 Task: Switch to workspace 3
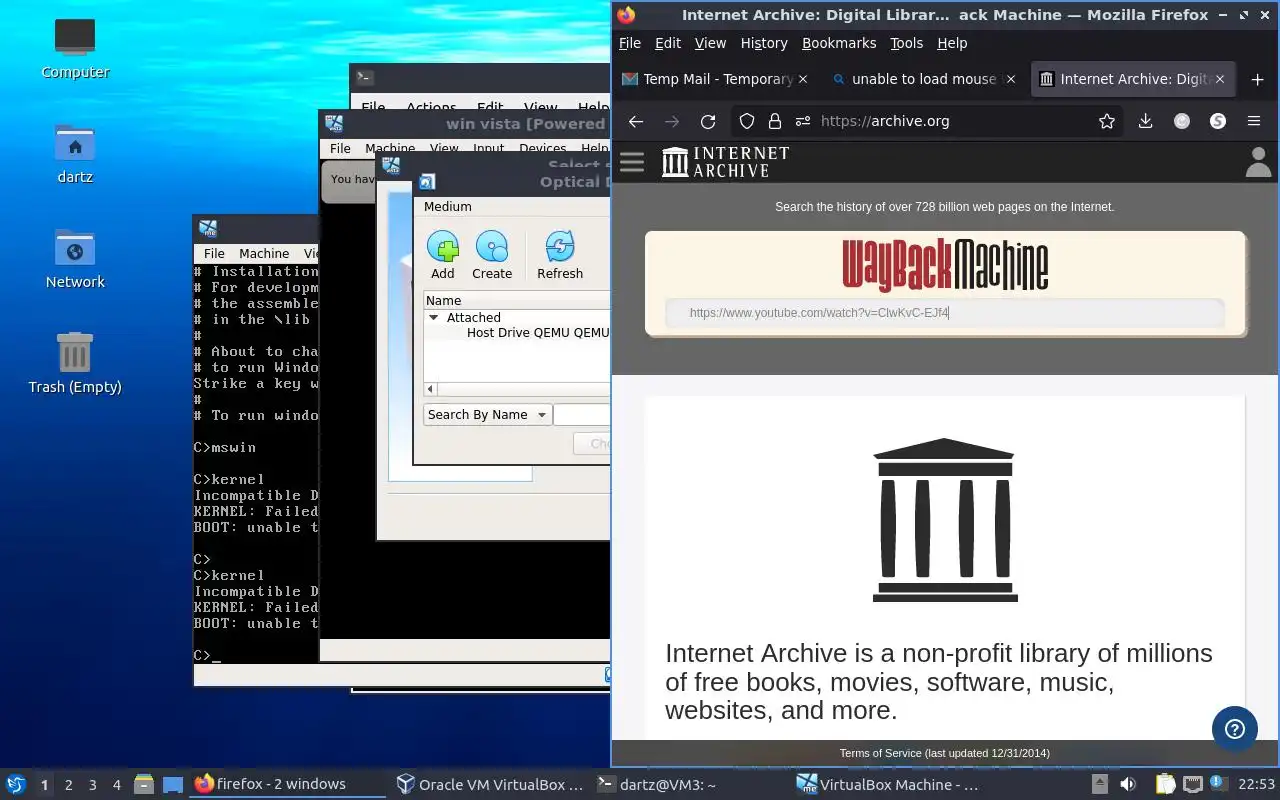(92, 785)
